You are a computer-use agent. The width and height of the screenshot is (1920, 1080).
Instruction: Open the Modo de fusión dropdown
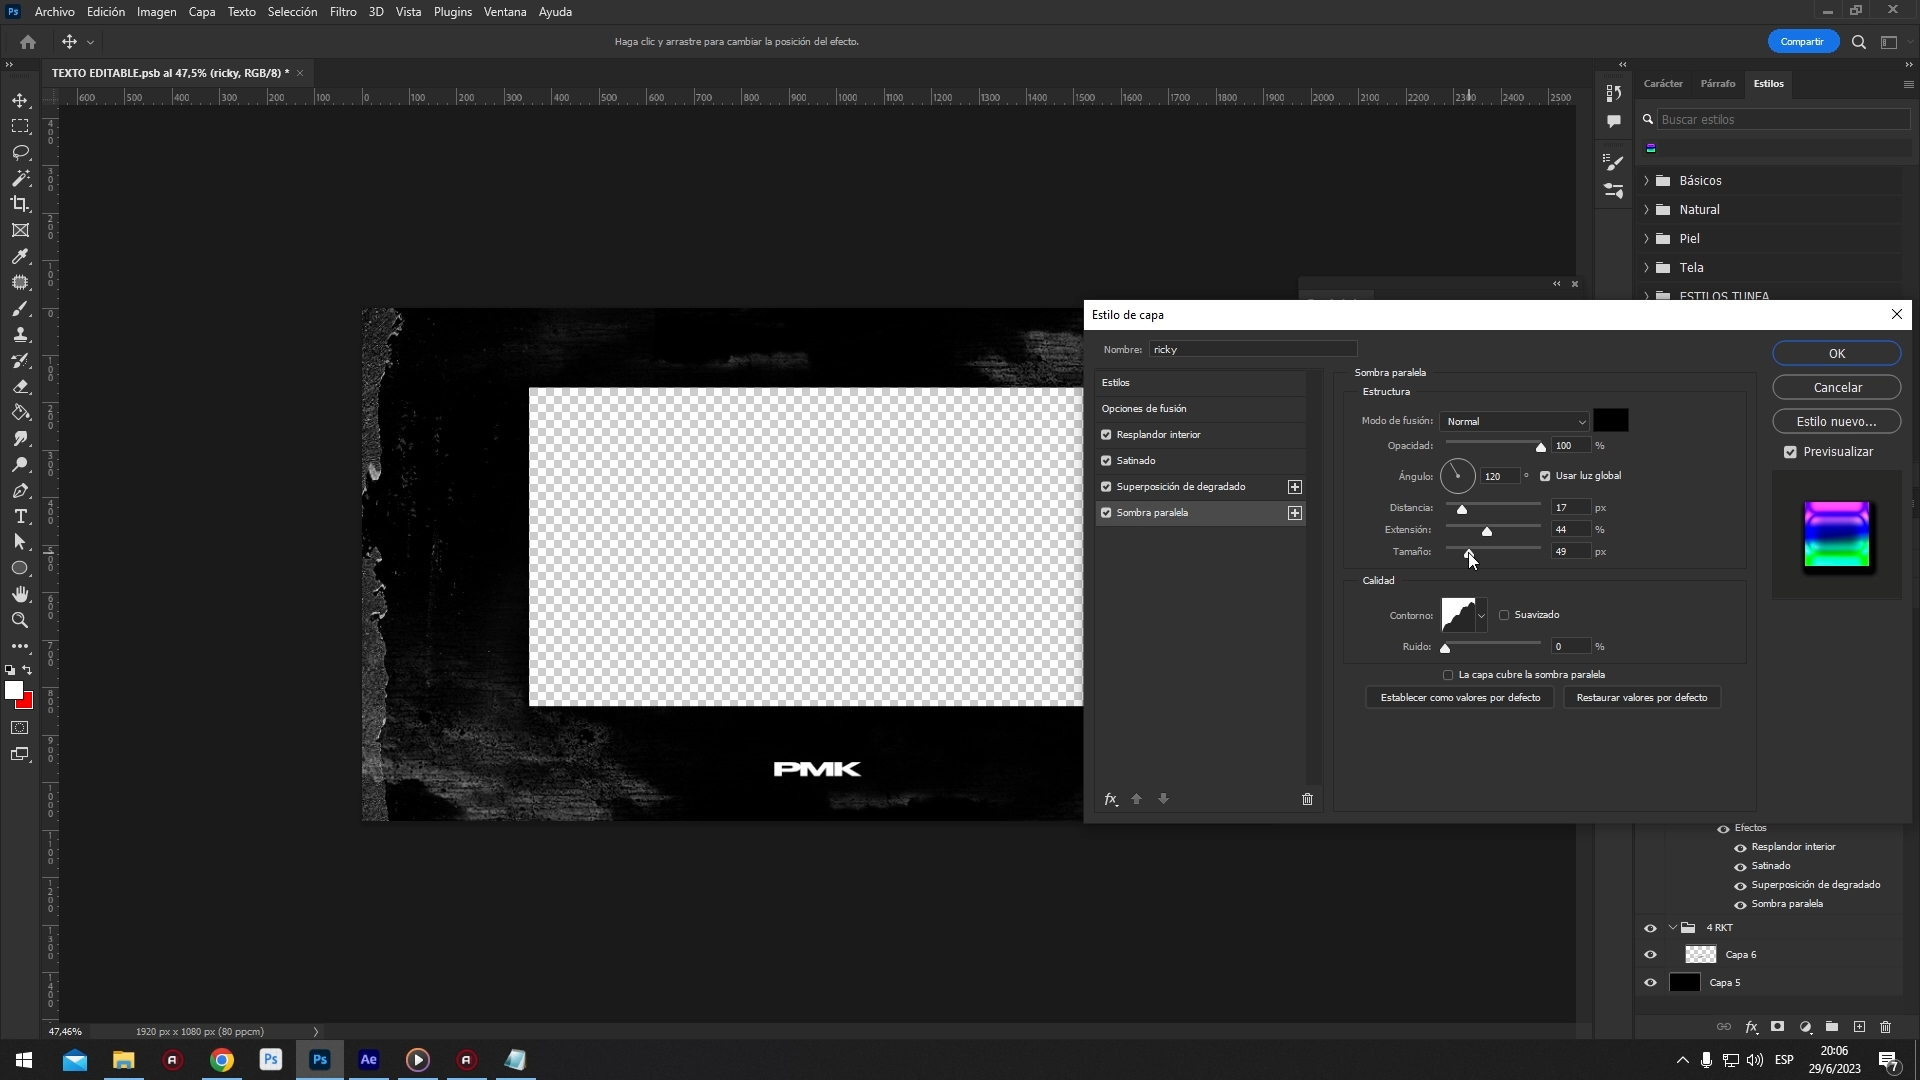1514,421
